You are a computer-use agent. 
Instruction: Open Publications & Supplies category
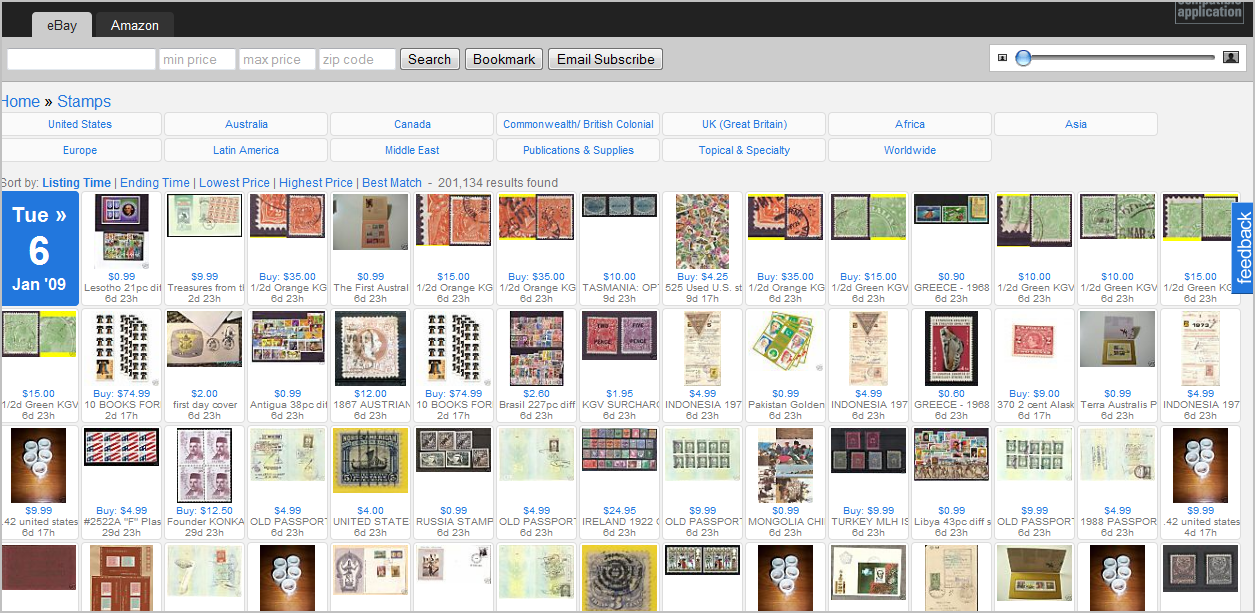point(578,150)
